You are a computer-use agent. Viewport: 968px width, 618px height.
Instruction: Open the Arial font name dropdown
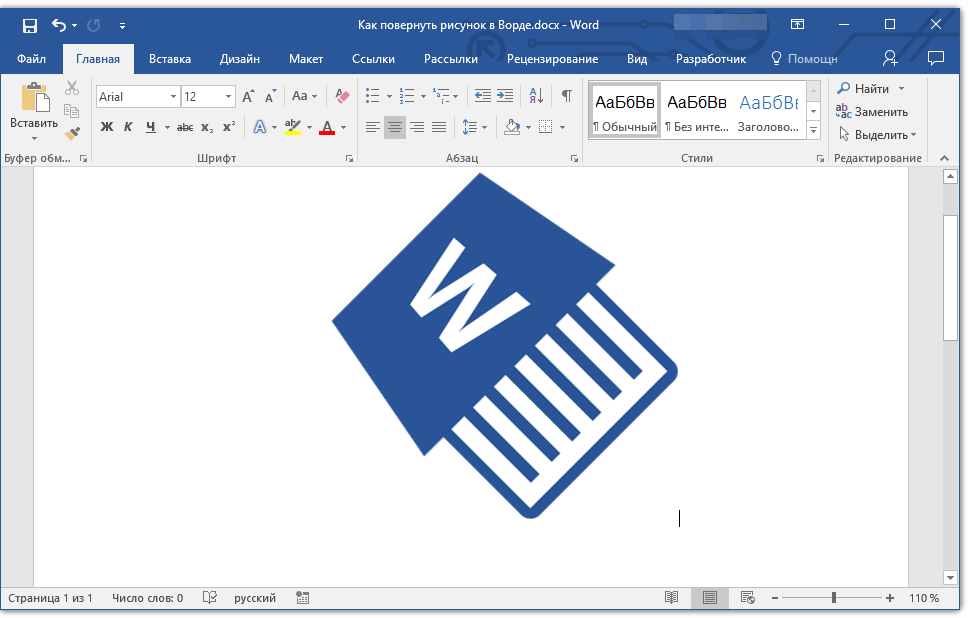point(173,97)
